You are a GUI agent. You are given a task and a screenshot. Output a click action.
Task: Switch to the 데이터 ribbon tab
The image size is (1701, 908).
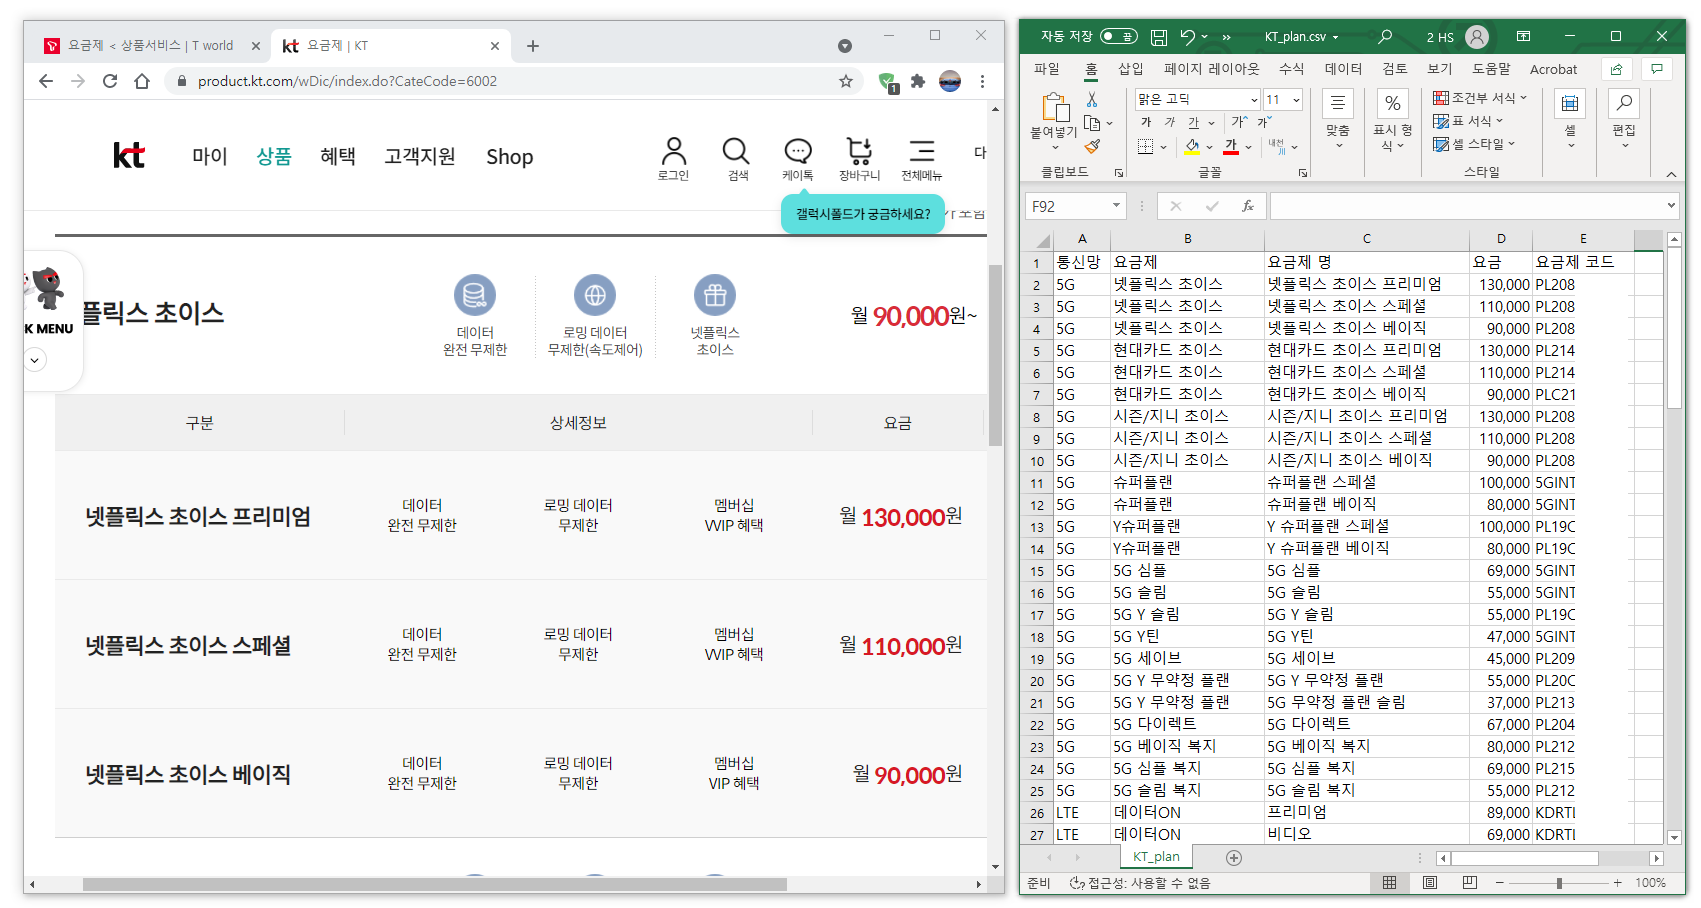1343,69
